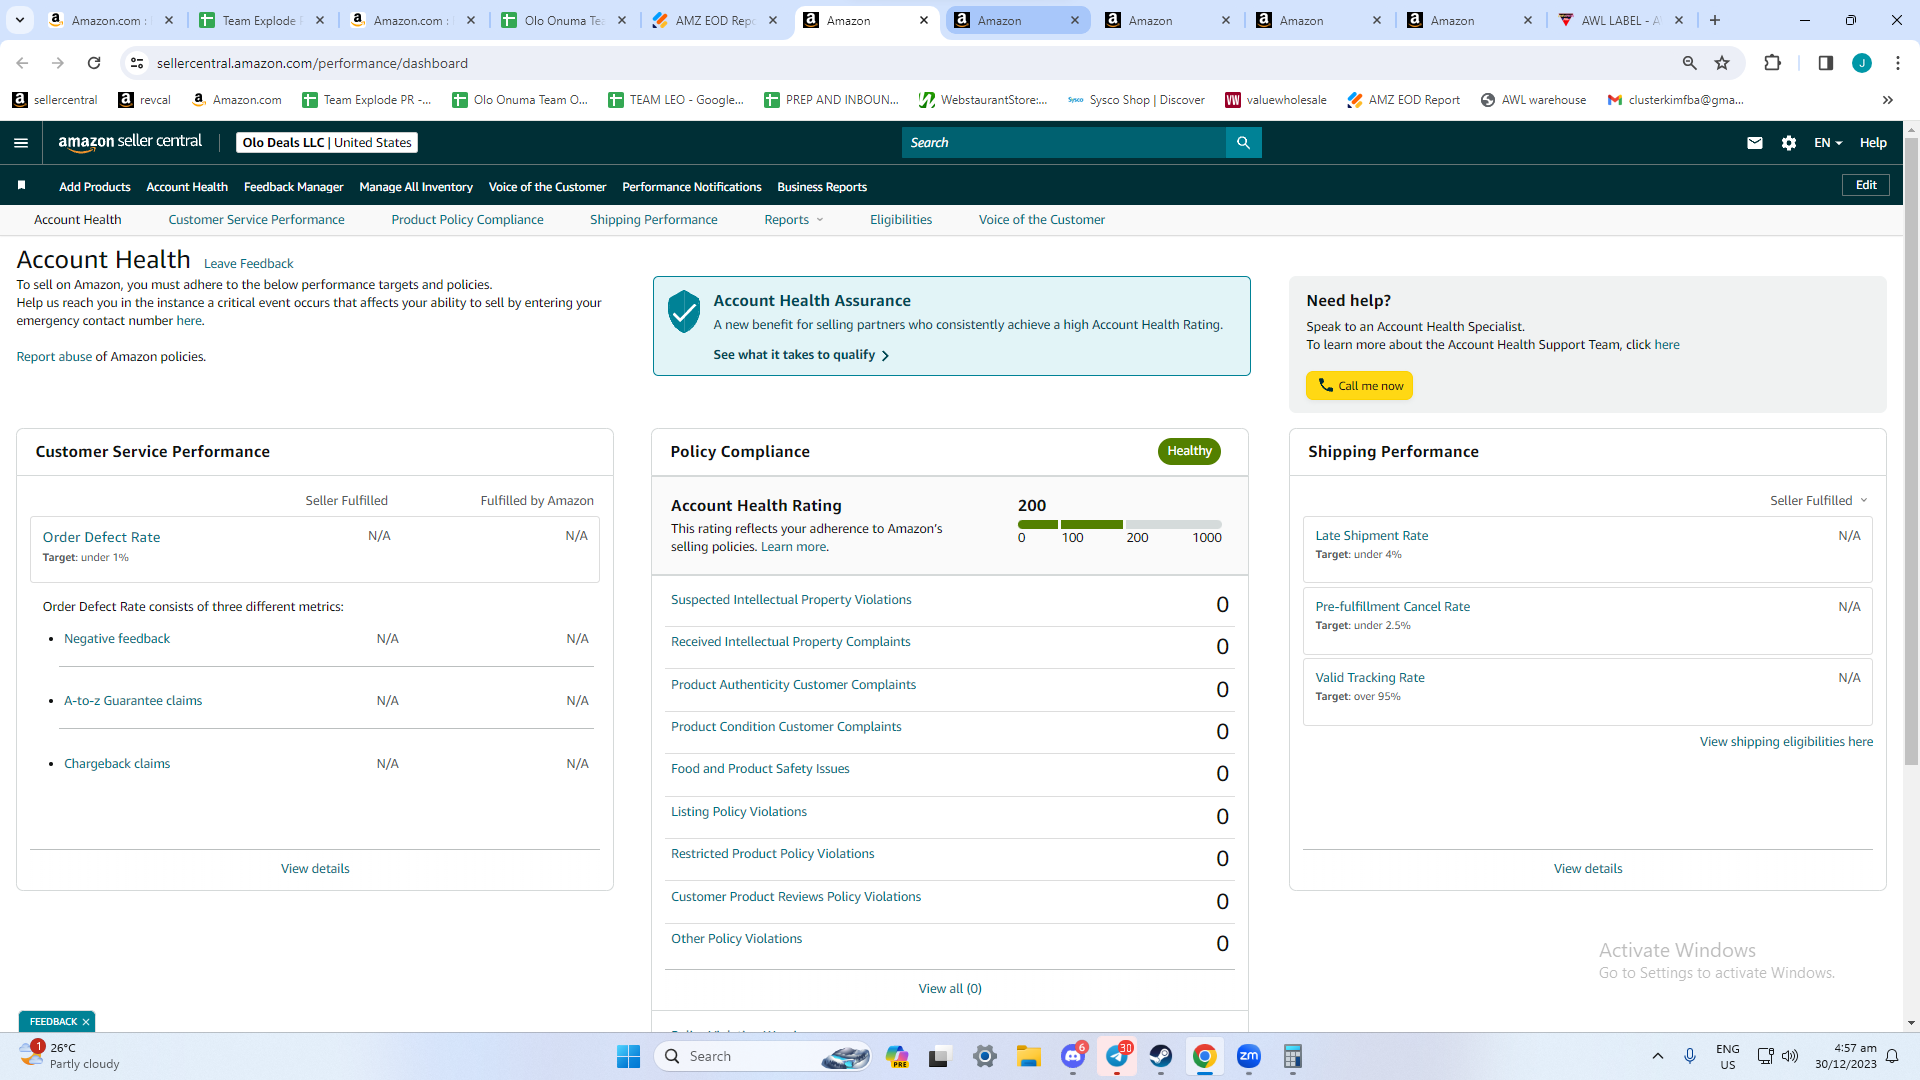Launch File Explorer from the taskbar
Viewport: 1920px width, 1080px height.
1029,1056
